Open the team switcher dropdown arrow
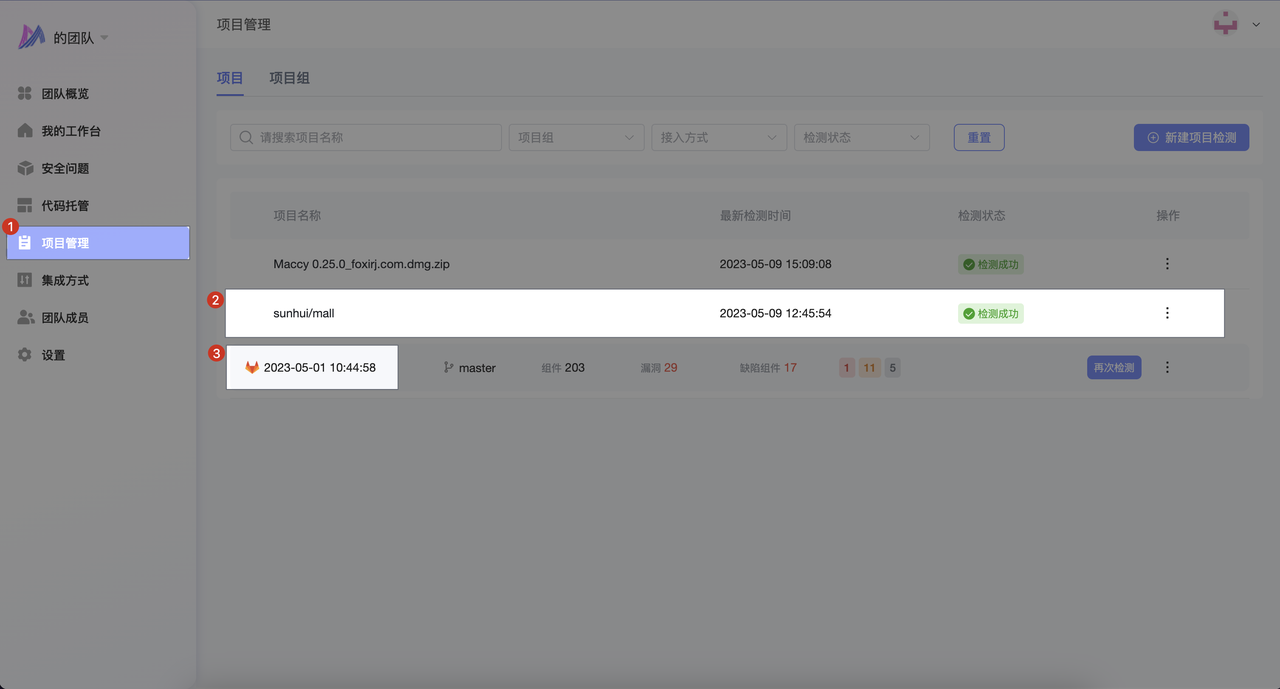Screen dimensions: 1280x689 coord(104,38)
